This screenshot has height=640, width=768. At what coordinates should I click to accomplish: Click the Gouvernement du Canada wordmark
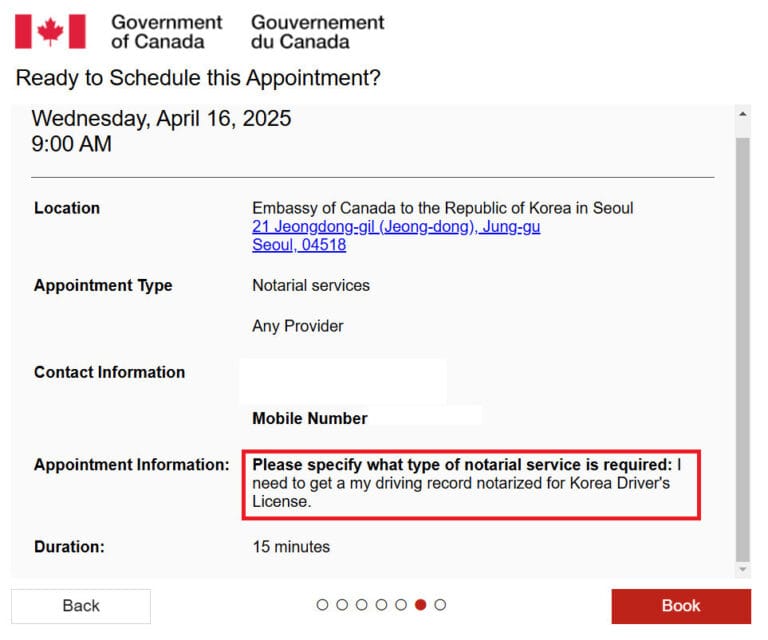coord(317,31)
